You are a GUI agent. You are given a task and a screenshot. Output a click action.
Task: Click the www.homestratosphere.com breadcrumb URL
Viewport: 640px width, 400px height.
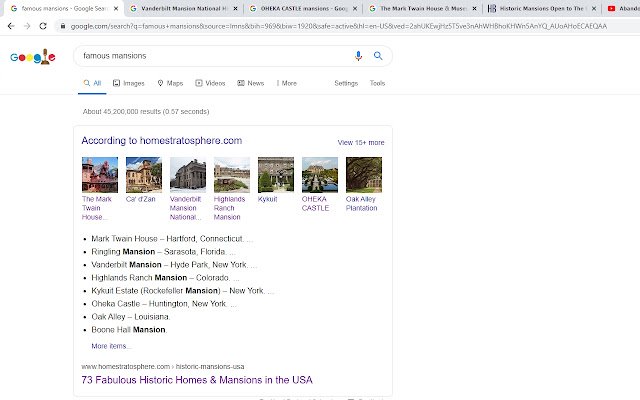pyautogui.click(x=163, y=367)
